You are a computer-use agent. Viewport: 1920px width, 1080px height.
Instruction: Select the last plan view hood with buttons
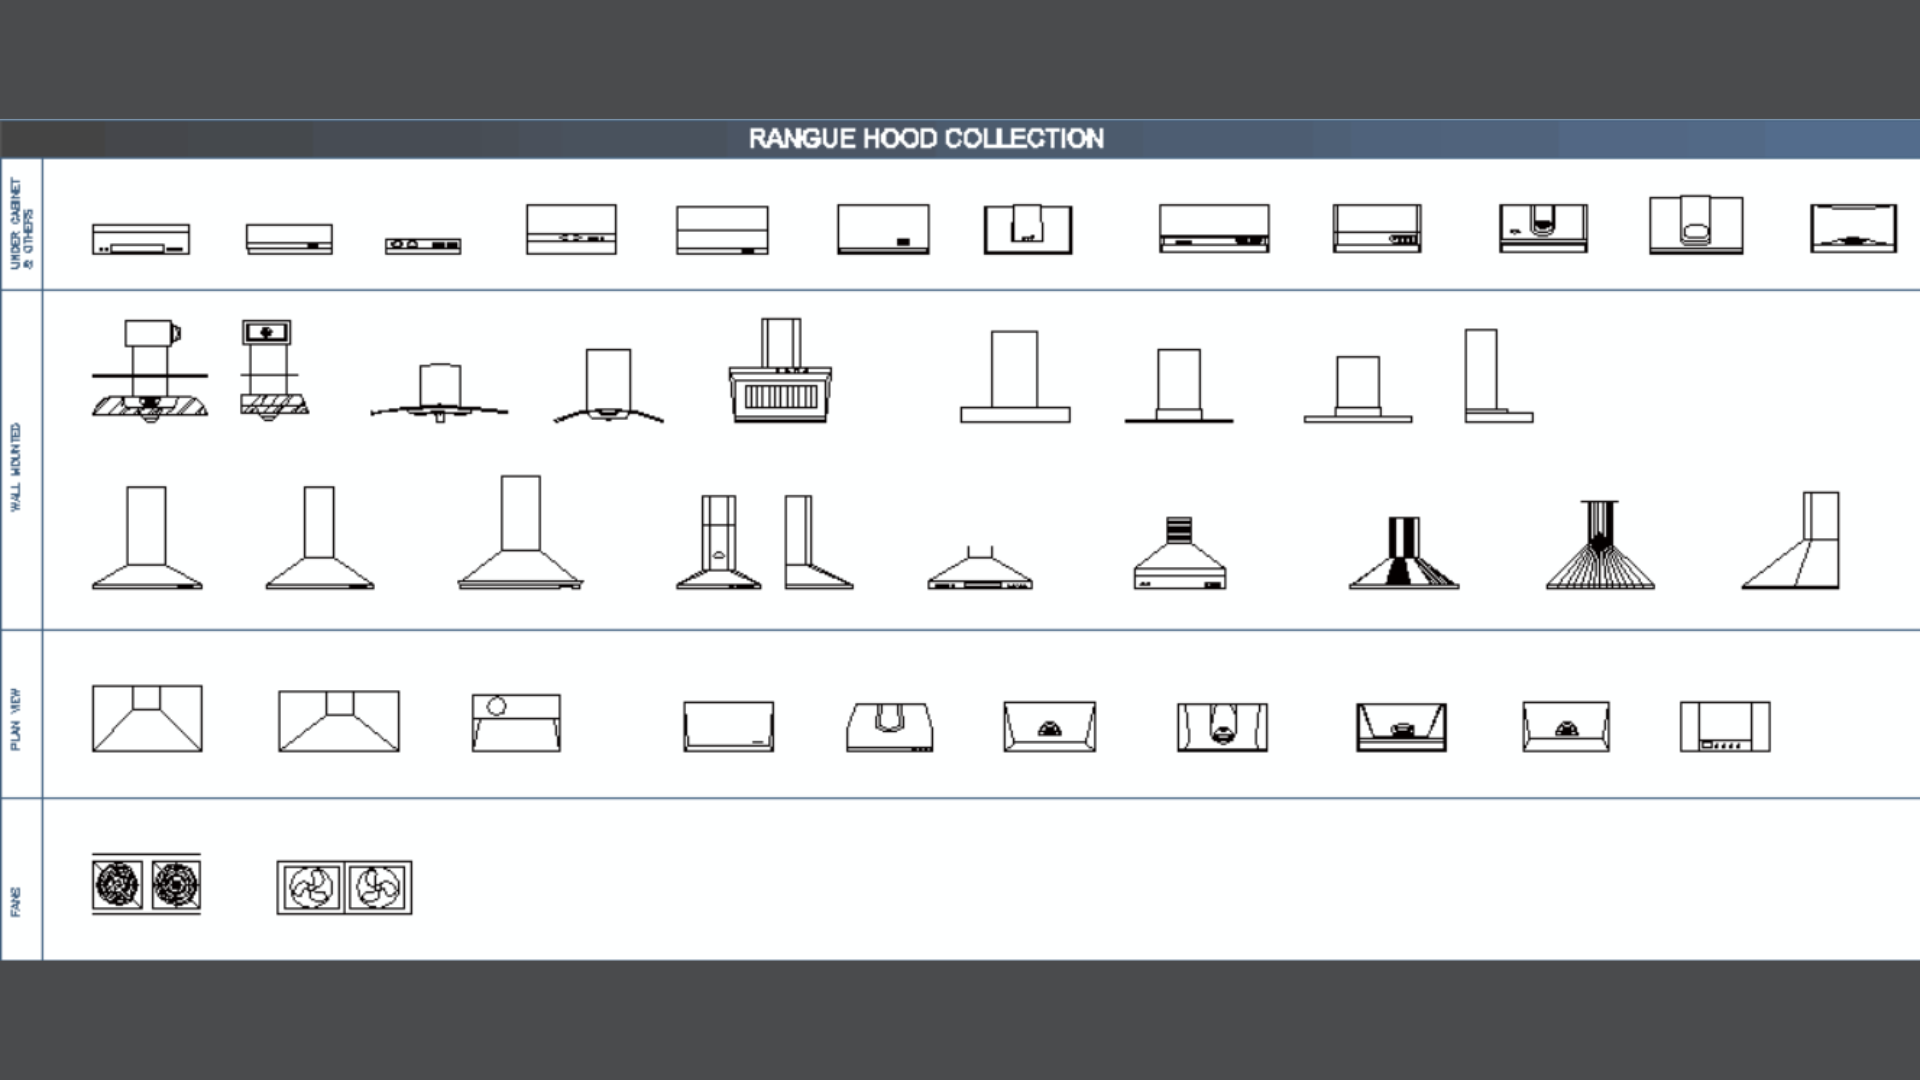pos(1725,727)
